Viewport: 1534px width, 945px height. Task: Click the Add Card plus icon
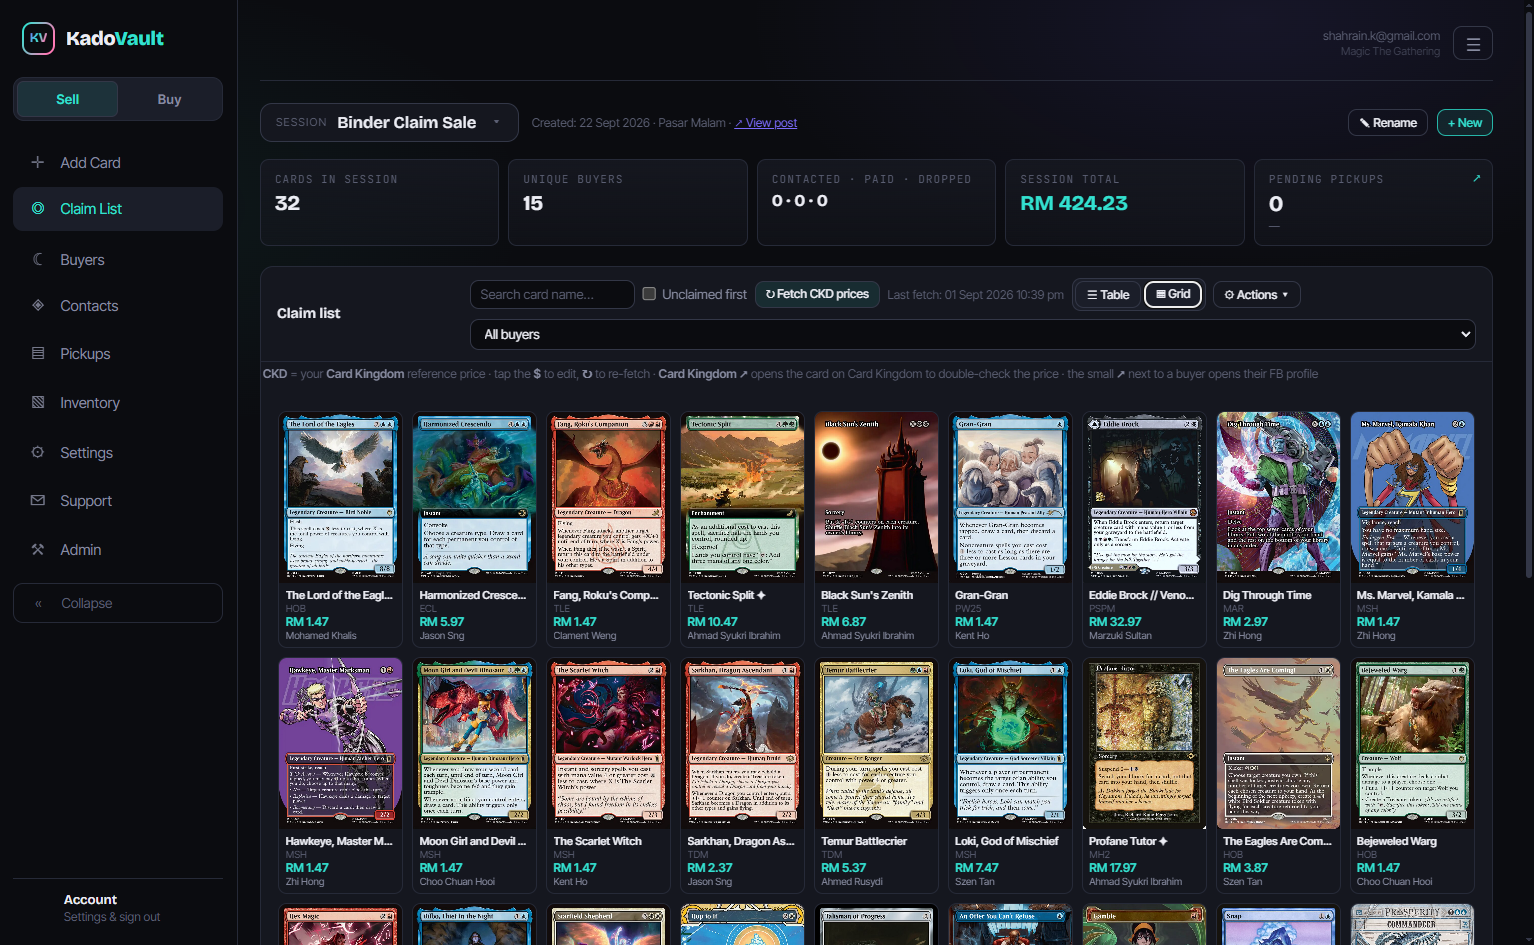click(38, 162)
